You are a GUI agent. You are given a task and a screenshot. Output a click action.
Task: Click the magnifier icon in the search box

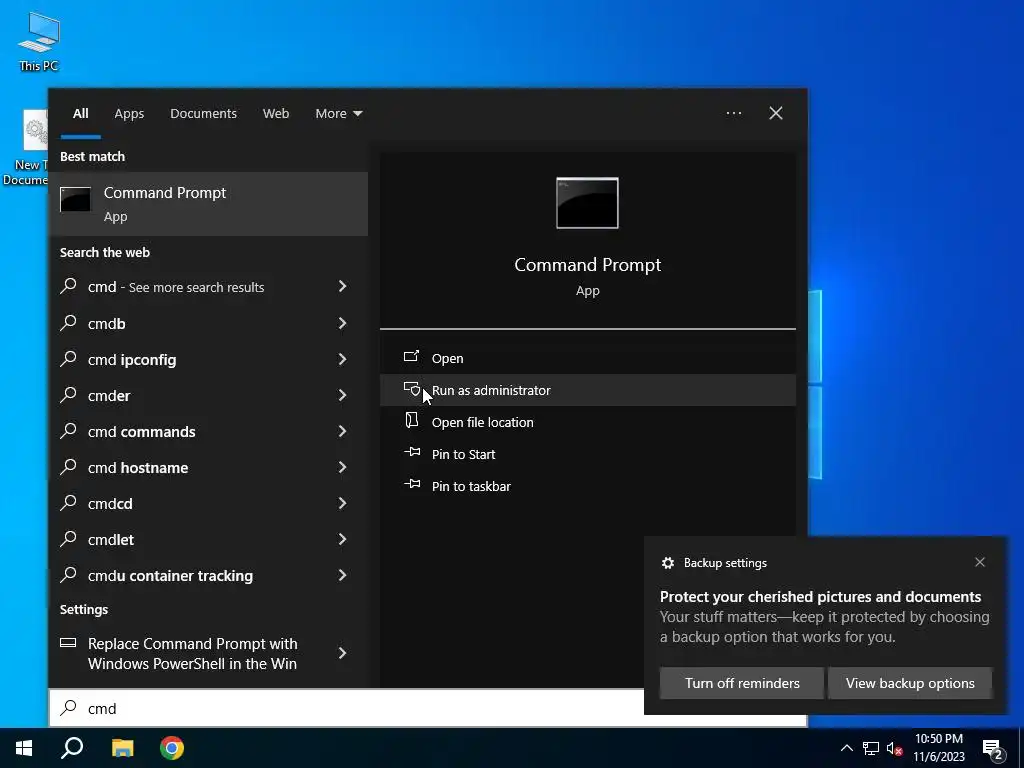[x=69, y=707]
